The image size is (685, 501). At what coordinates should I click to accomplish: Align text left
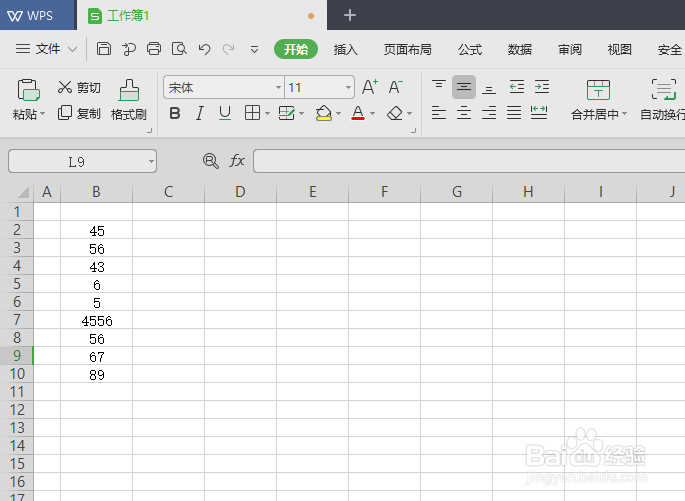pos(439,113)
